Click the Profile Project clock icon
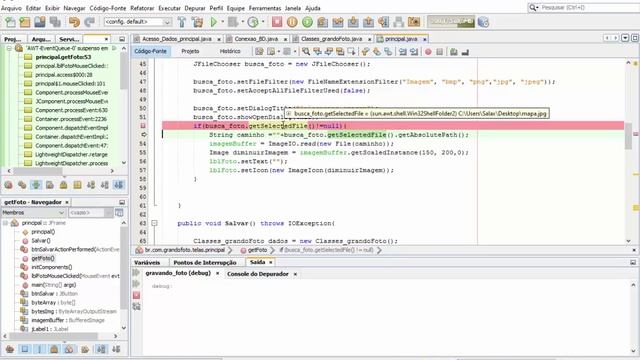 click(x=253, y=22)
